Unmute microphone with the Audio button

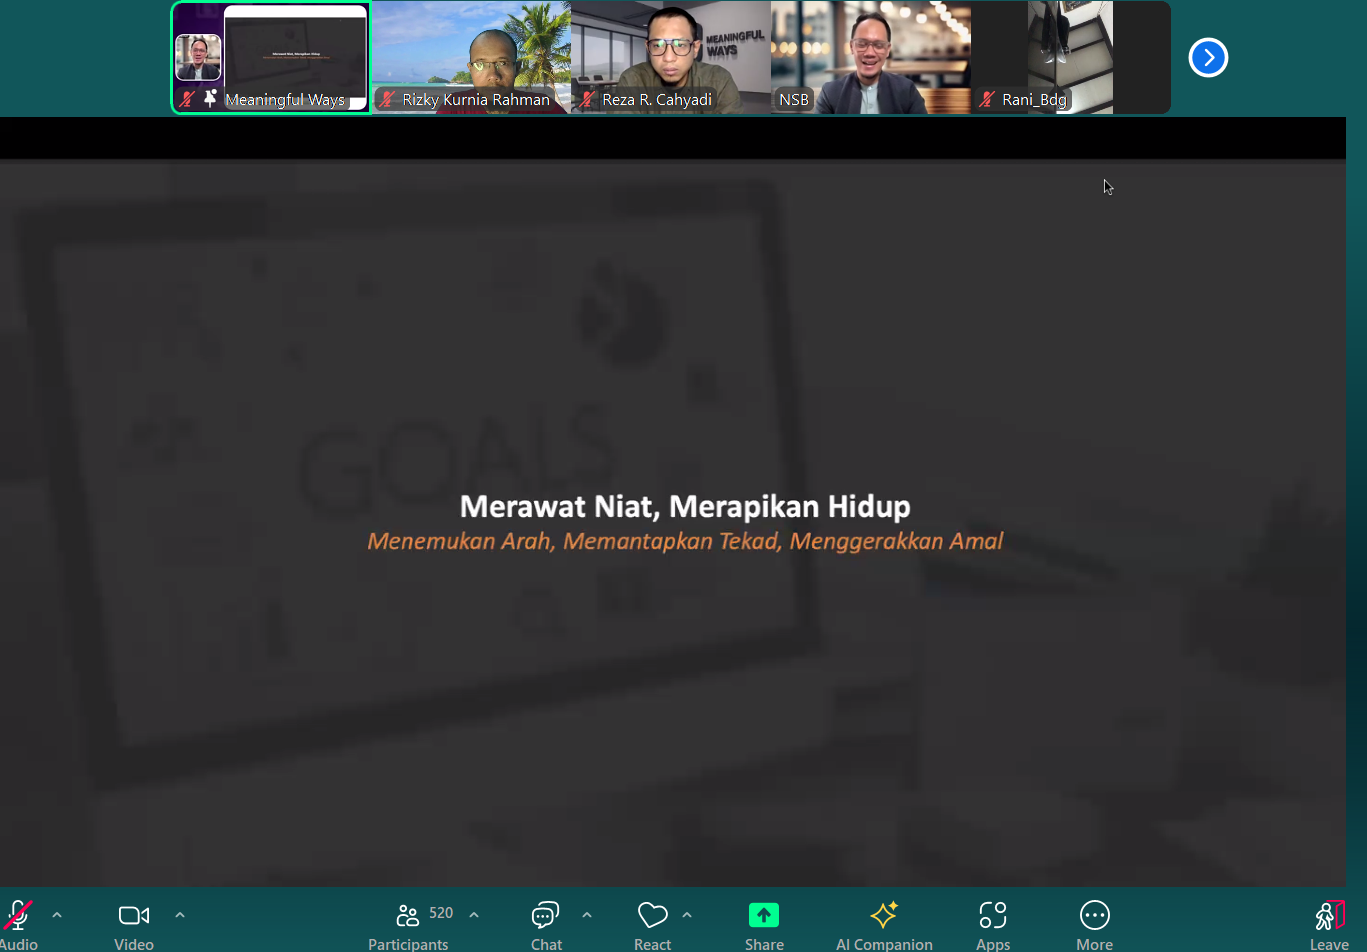point(18,925)
